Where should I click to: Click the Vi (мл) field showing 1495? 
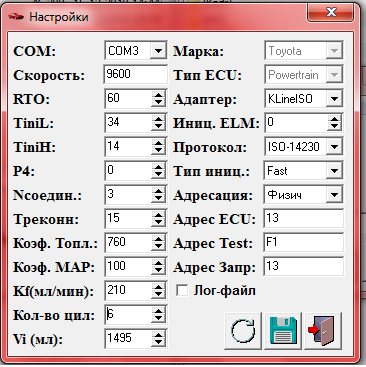pos(128,339)
